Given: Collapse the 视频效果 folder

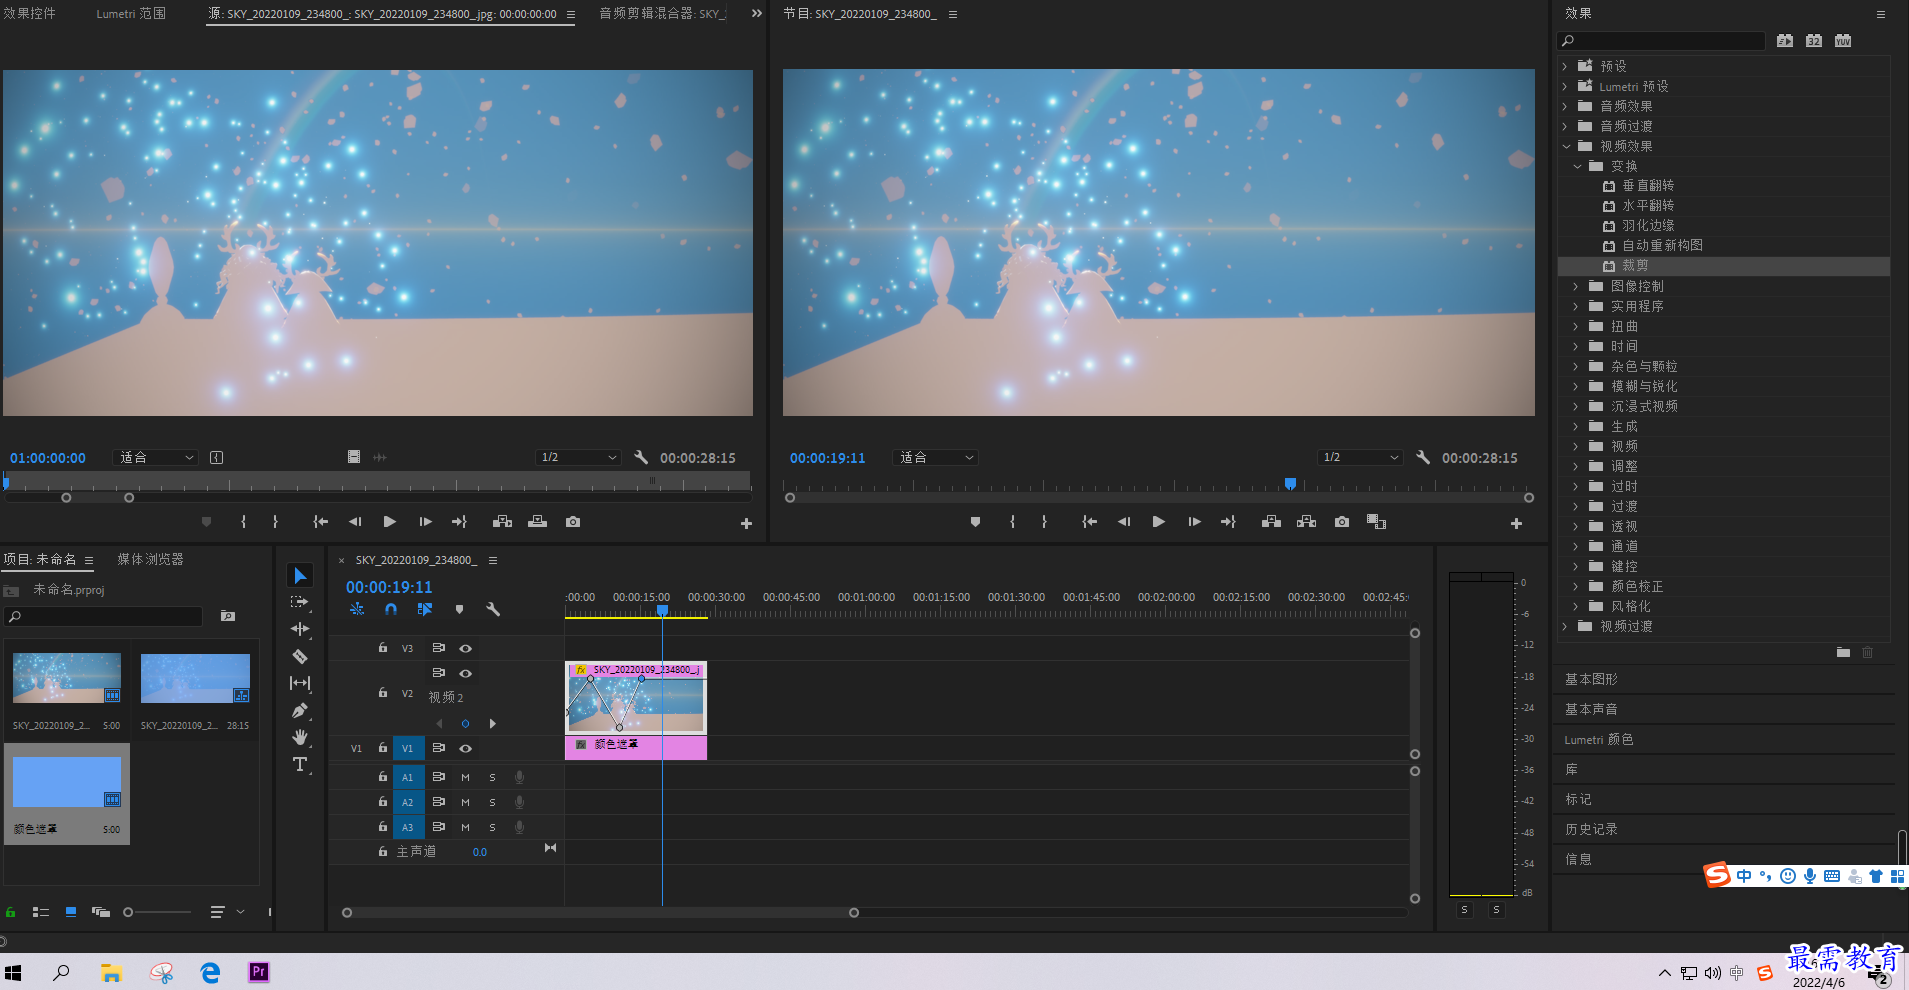Looking at the screenshot, I should click(1566, 146).
